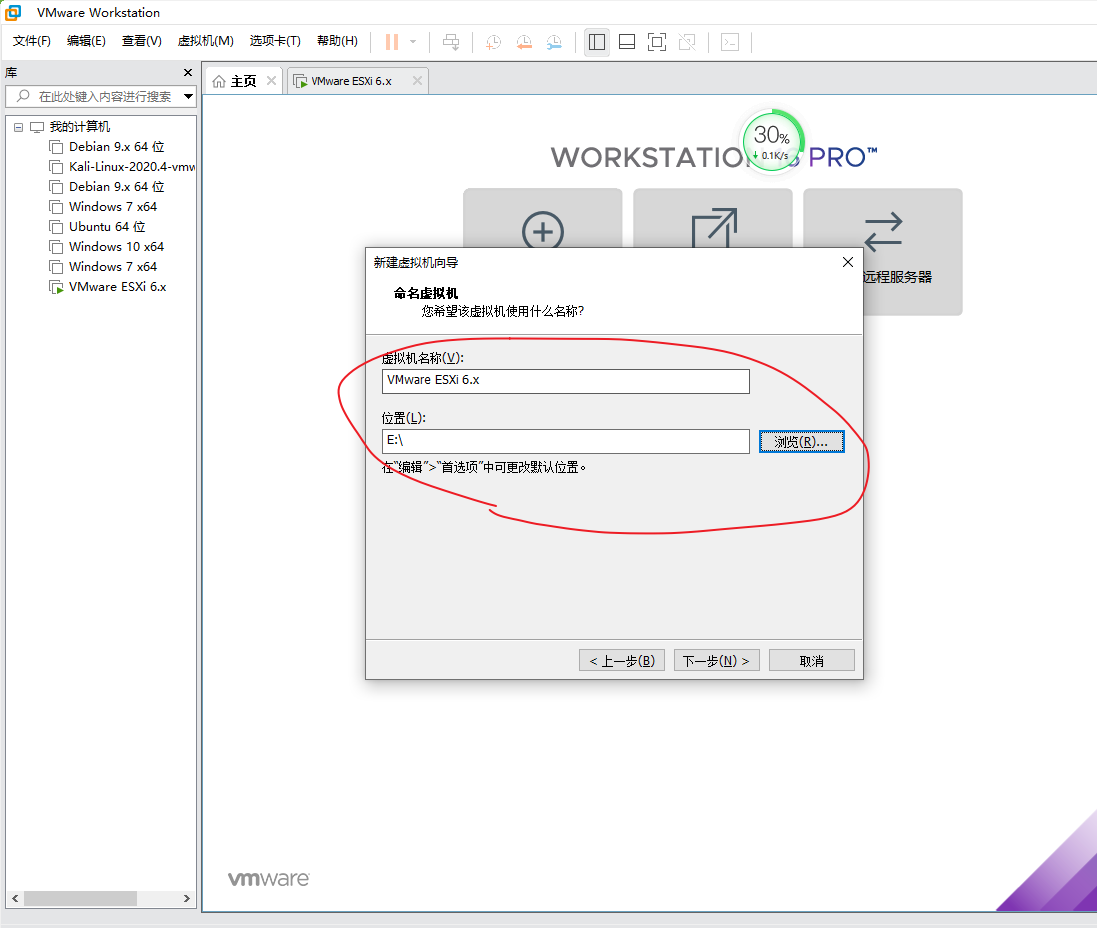Select the Ubuntu 64 位 VM
Screen dimensions: 1097x928
coord(107,227)
